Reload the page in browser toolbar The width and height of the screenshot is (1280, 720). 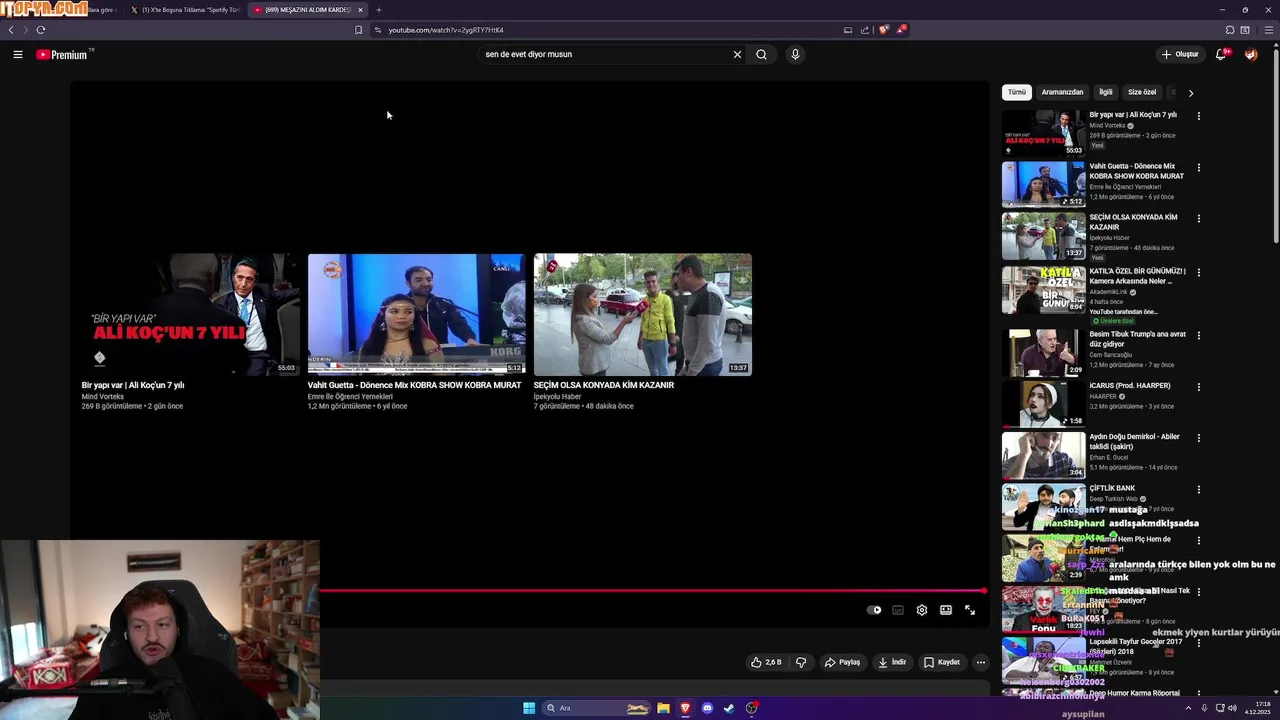41,30
